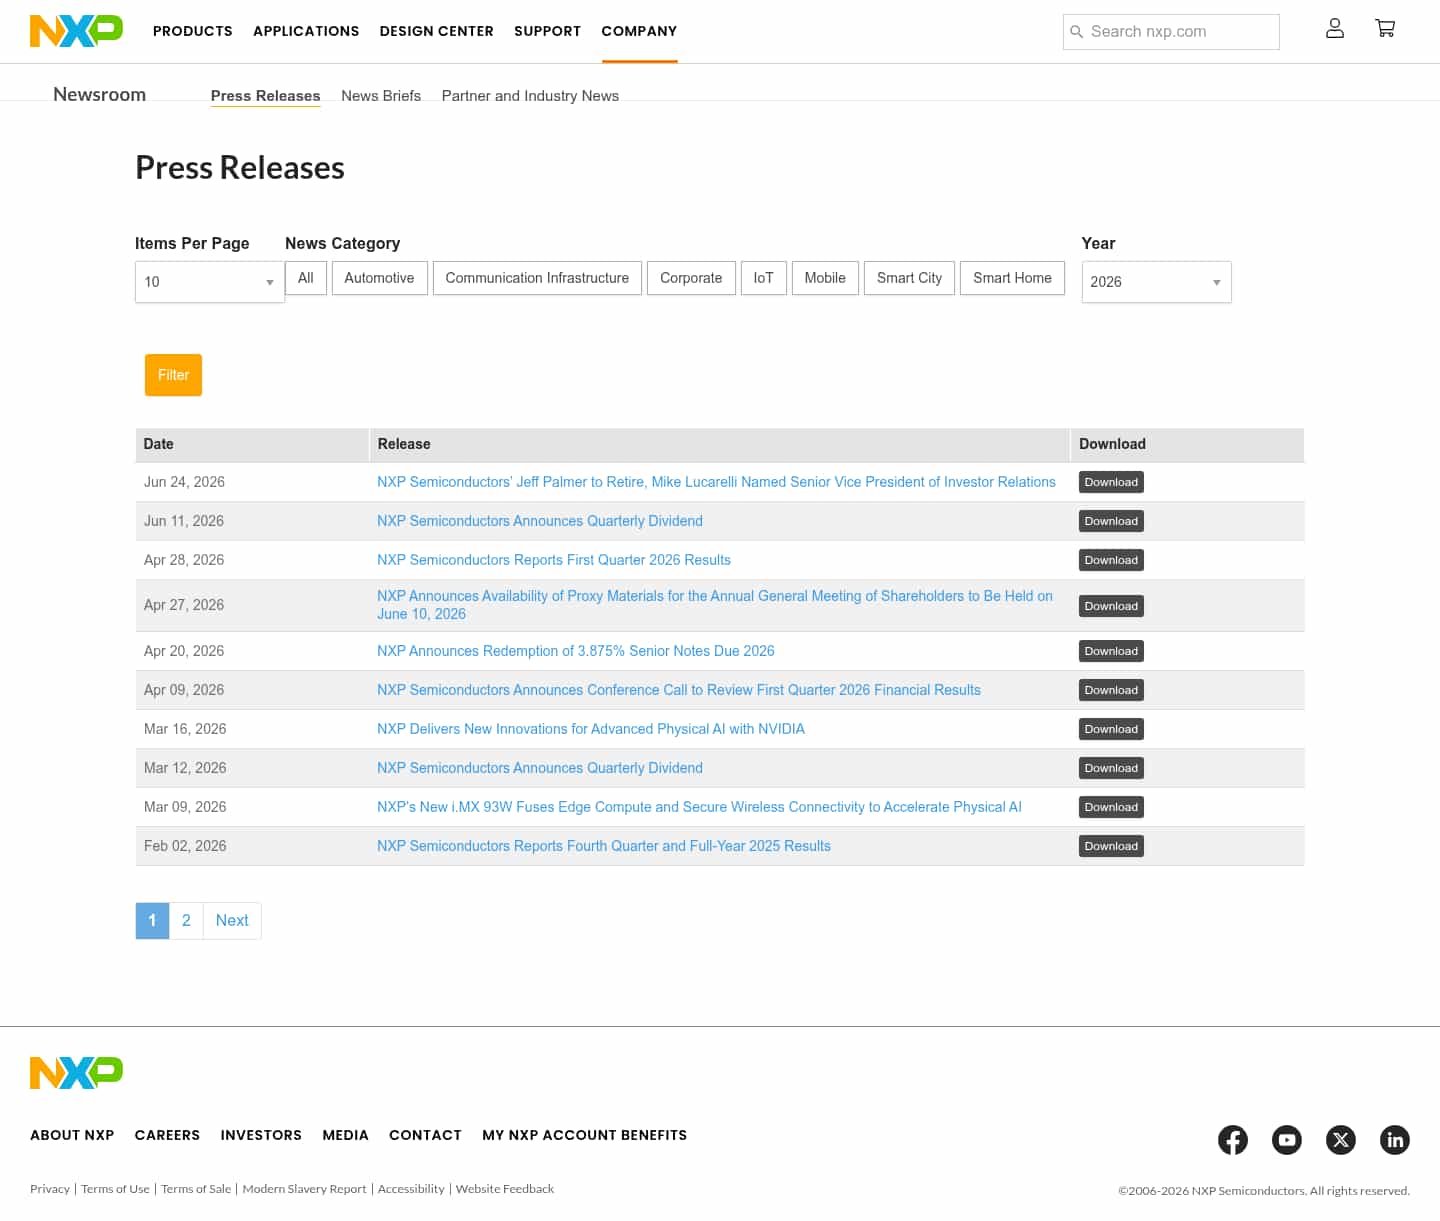This screenshot has width=1440, height=1221.
Task: Toggle the All news category filter
Action: (306, 278)
